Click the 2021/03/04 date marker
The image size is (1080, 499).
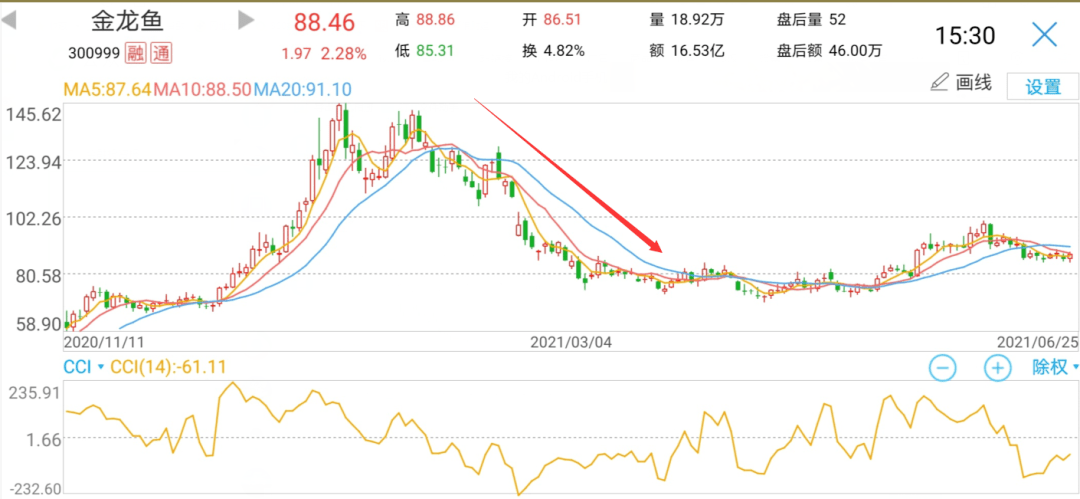572,342
